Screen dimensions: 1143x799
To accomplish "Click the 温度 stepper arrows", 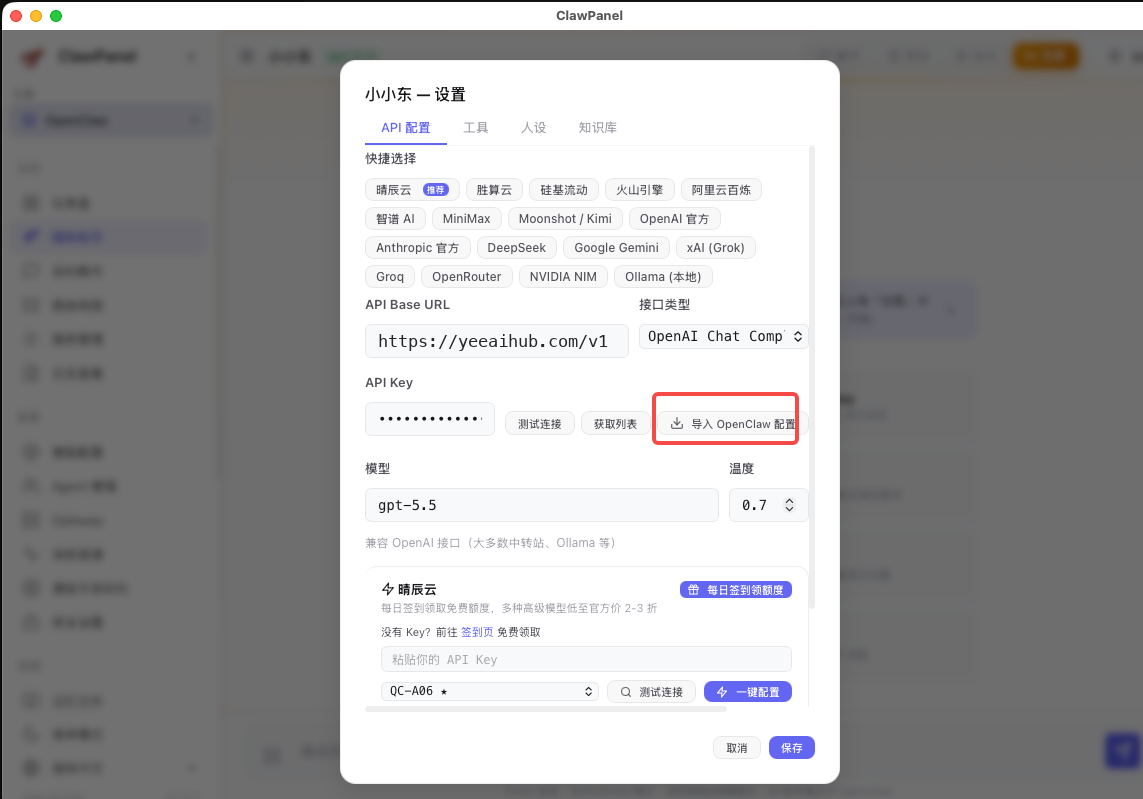I will pyautogui.click(x=789, y=505).
